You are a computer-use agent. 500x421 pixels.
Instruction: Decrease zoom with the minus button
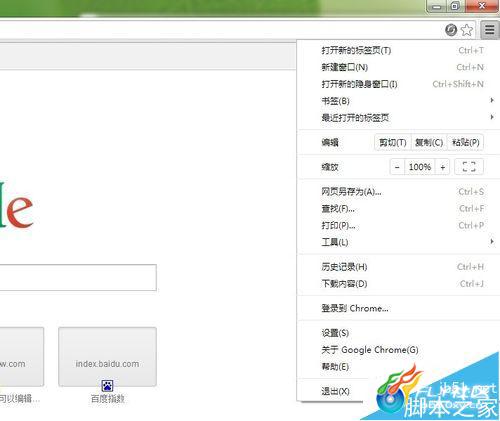coord(397,167)
